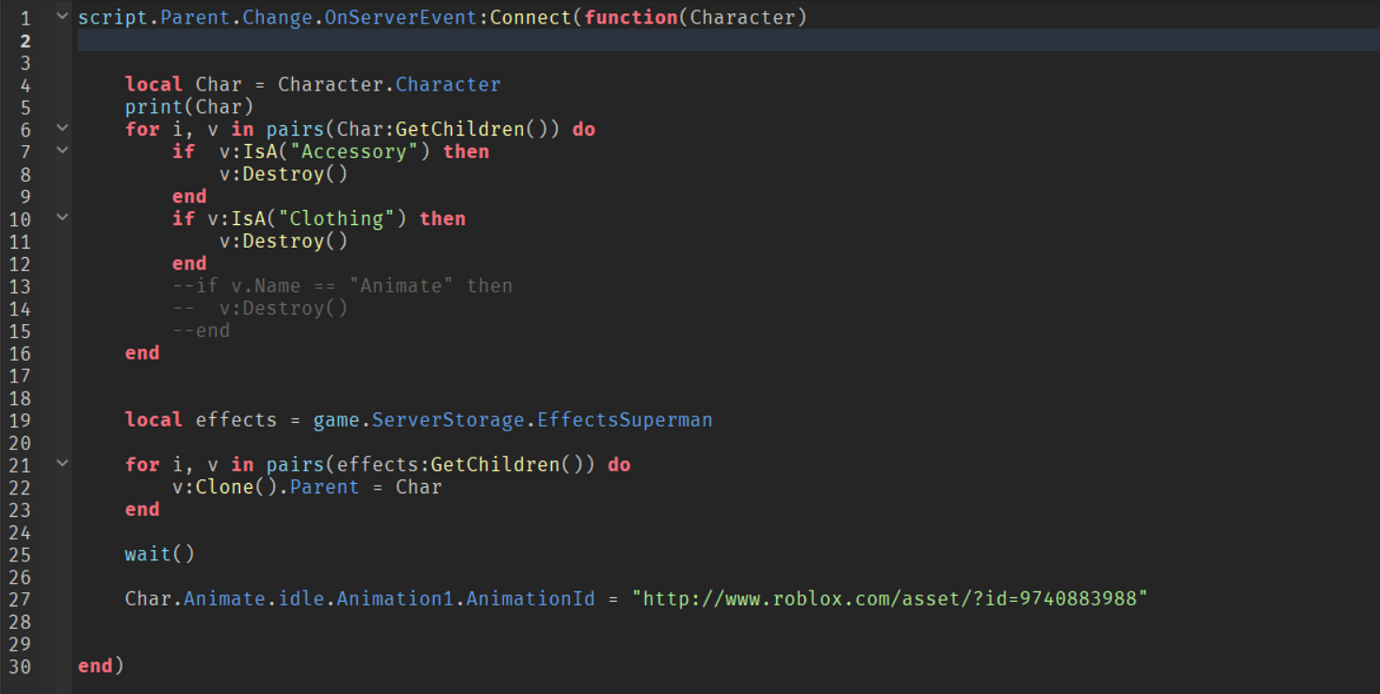The image size is (1380, 694).
Task: Click line number 2 in the gutter
Action: [25, 40]
